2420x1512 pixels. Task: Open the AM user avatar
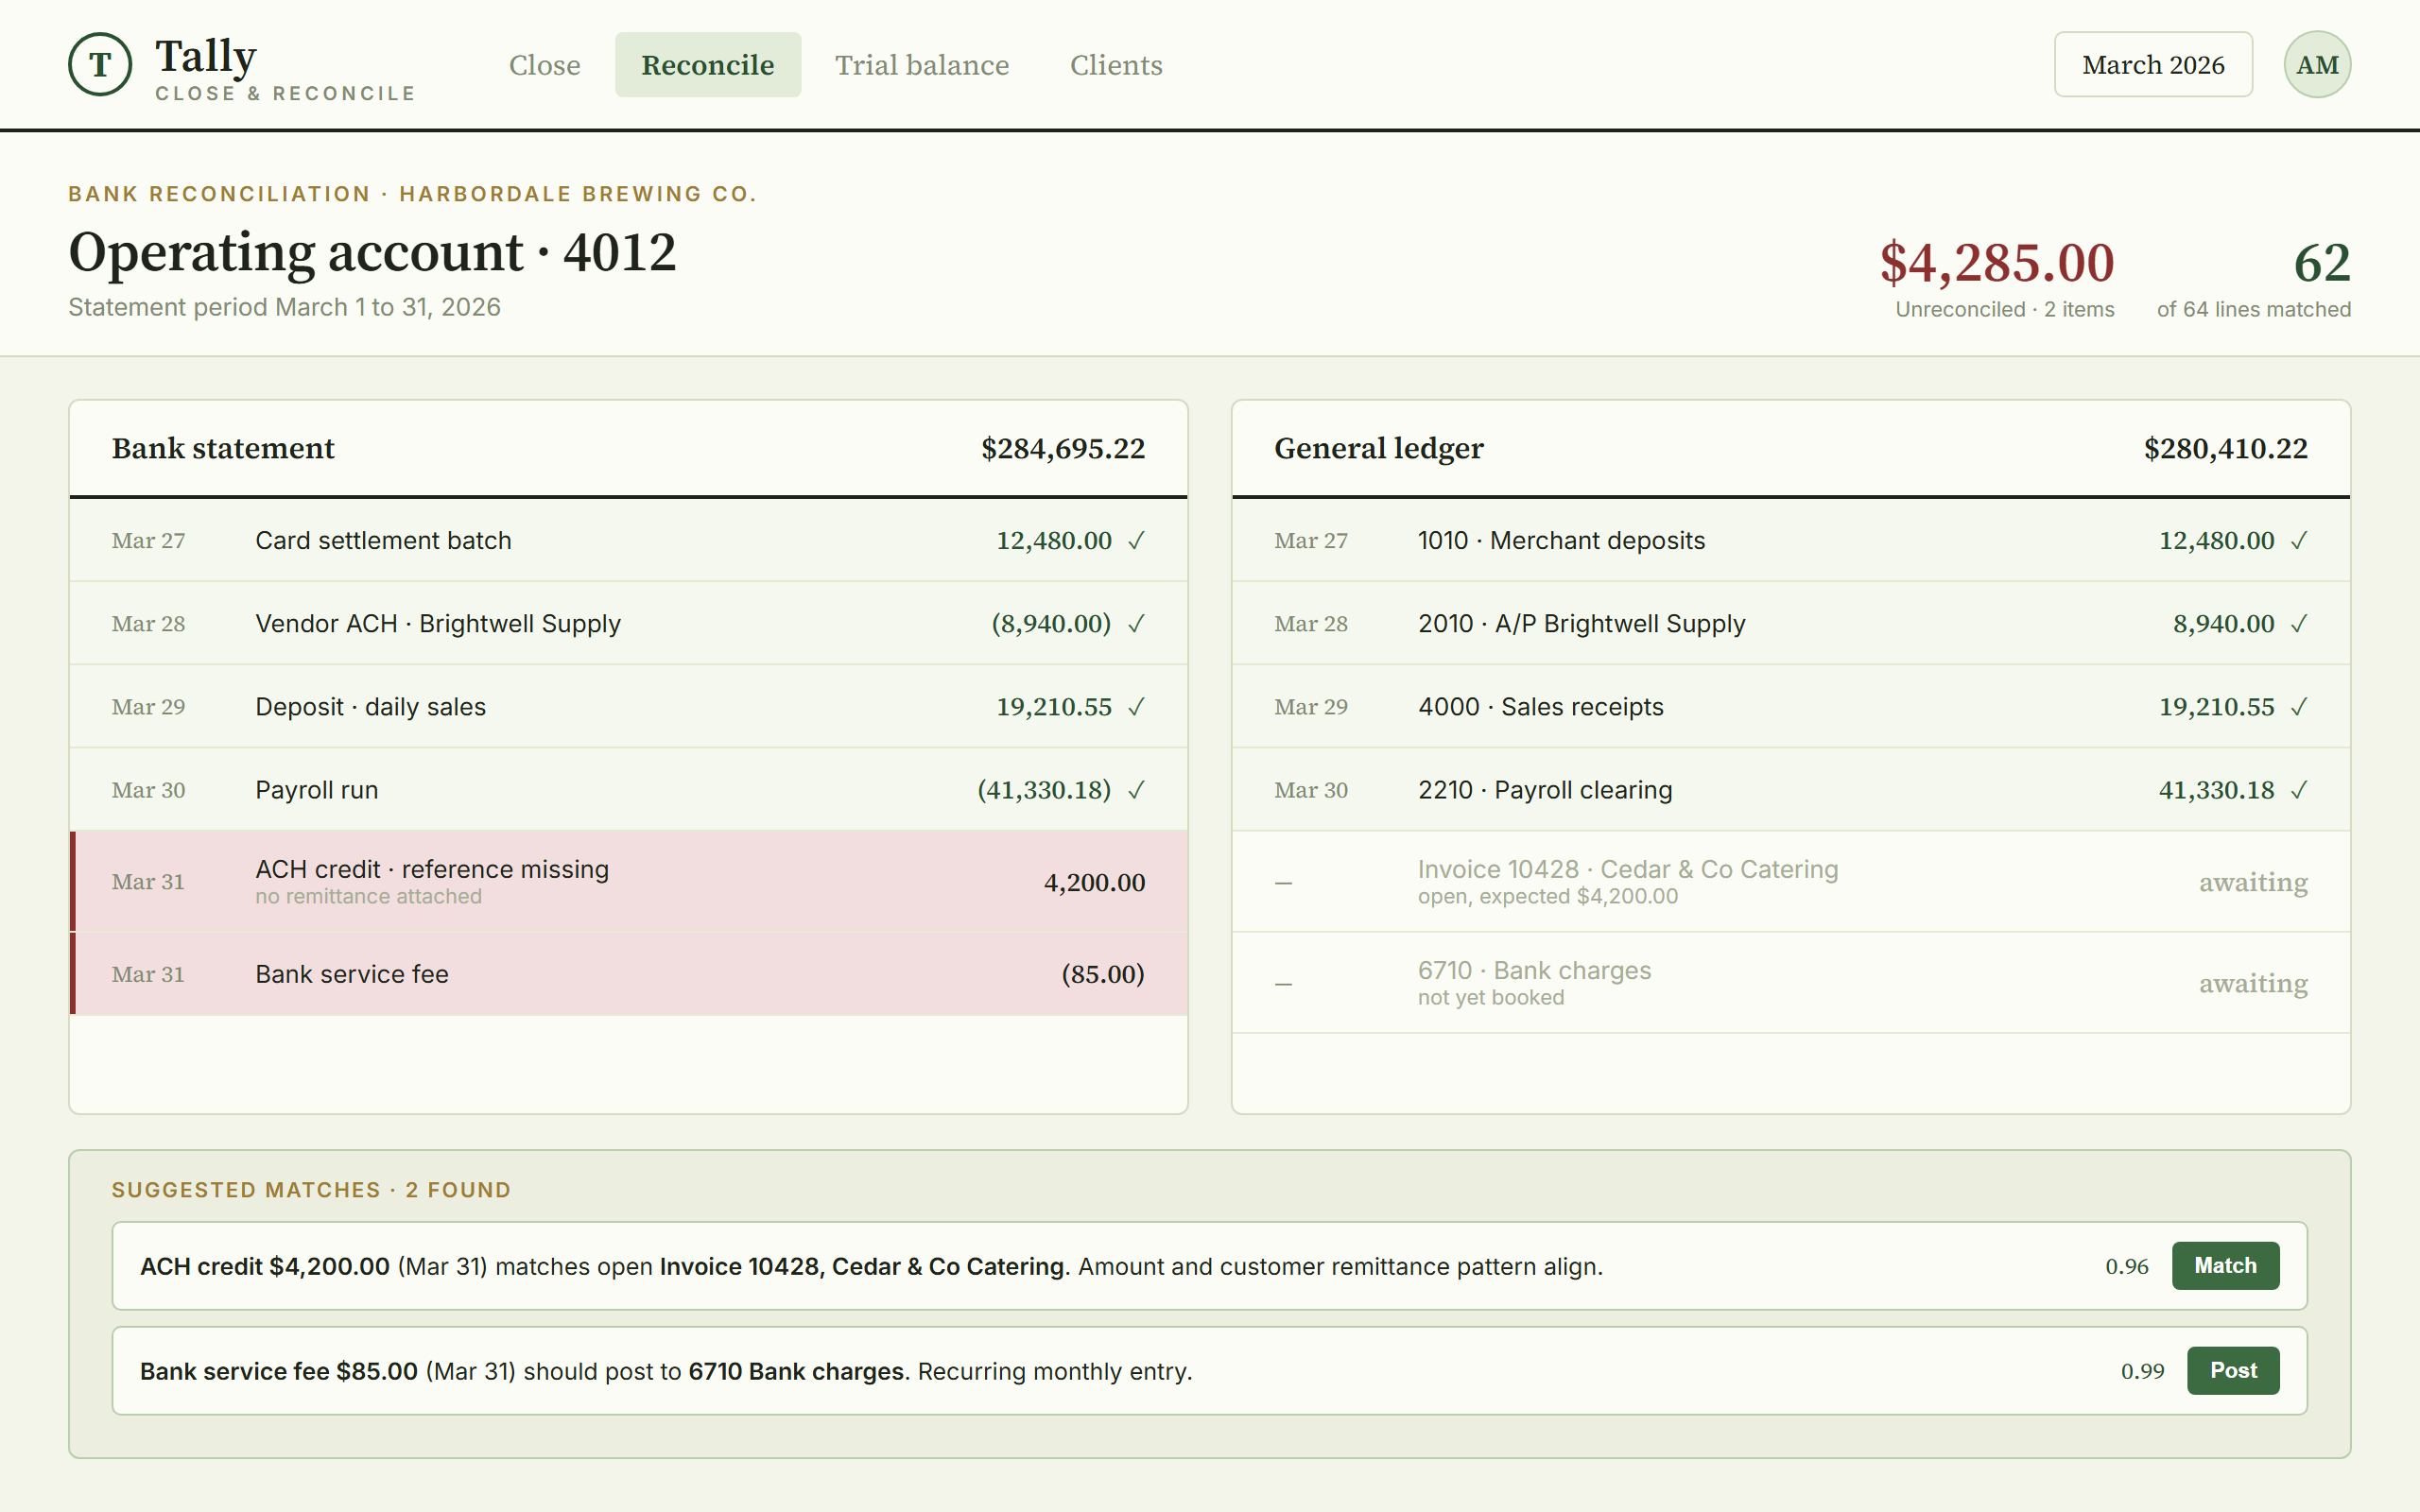[2317, 65]
